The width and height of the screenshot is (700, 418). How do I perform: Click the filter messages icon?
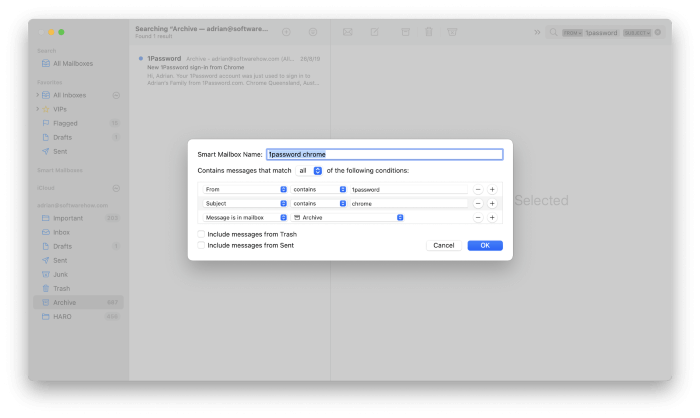(x=313, y=32)
